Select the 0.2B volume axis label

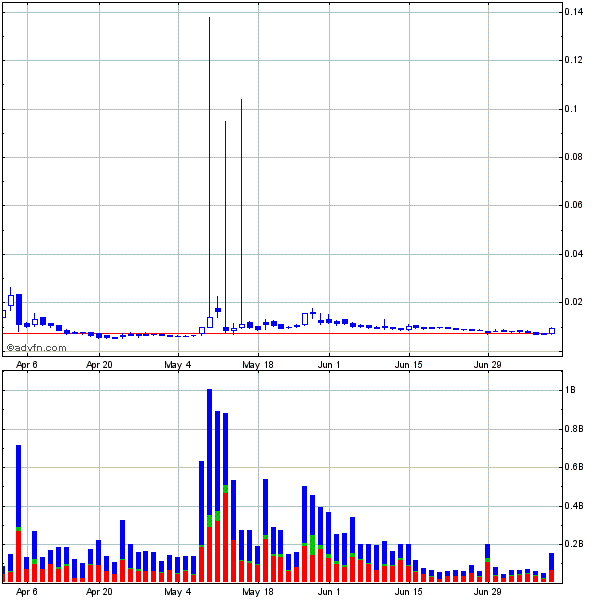[x=575, y=544]
